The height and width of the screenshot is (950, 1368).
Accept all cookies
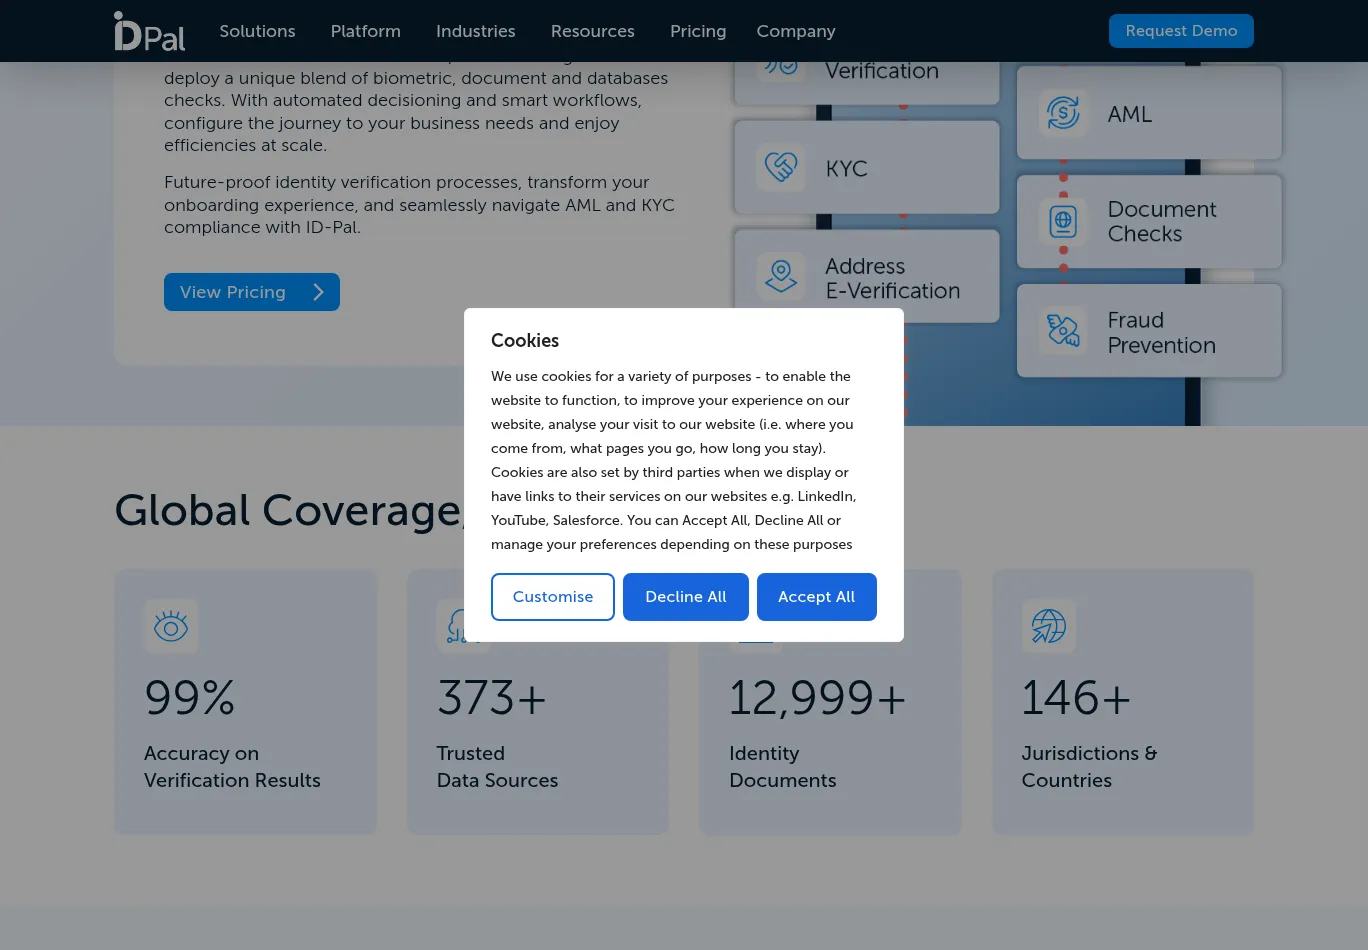tap(816, 597)
